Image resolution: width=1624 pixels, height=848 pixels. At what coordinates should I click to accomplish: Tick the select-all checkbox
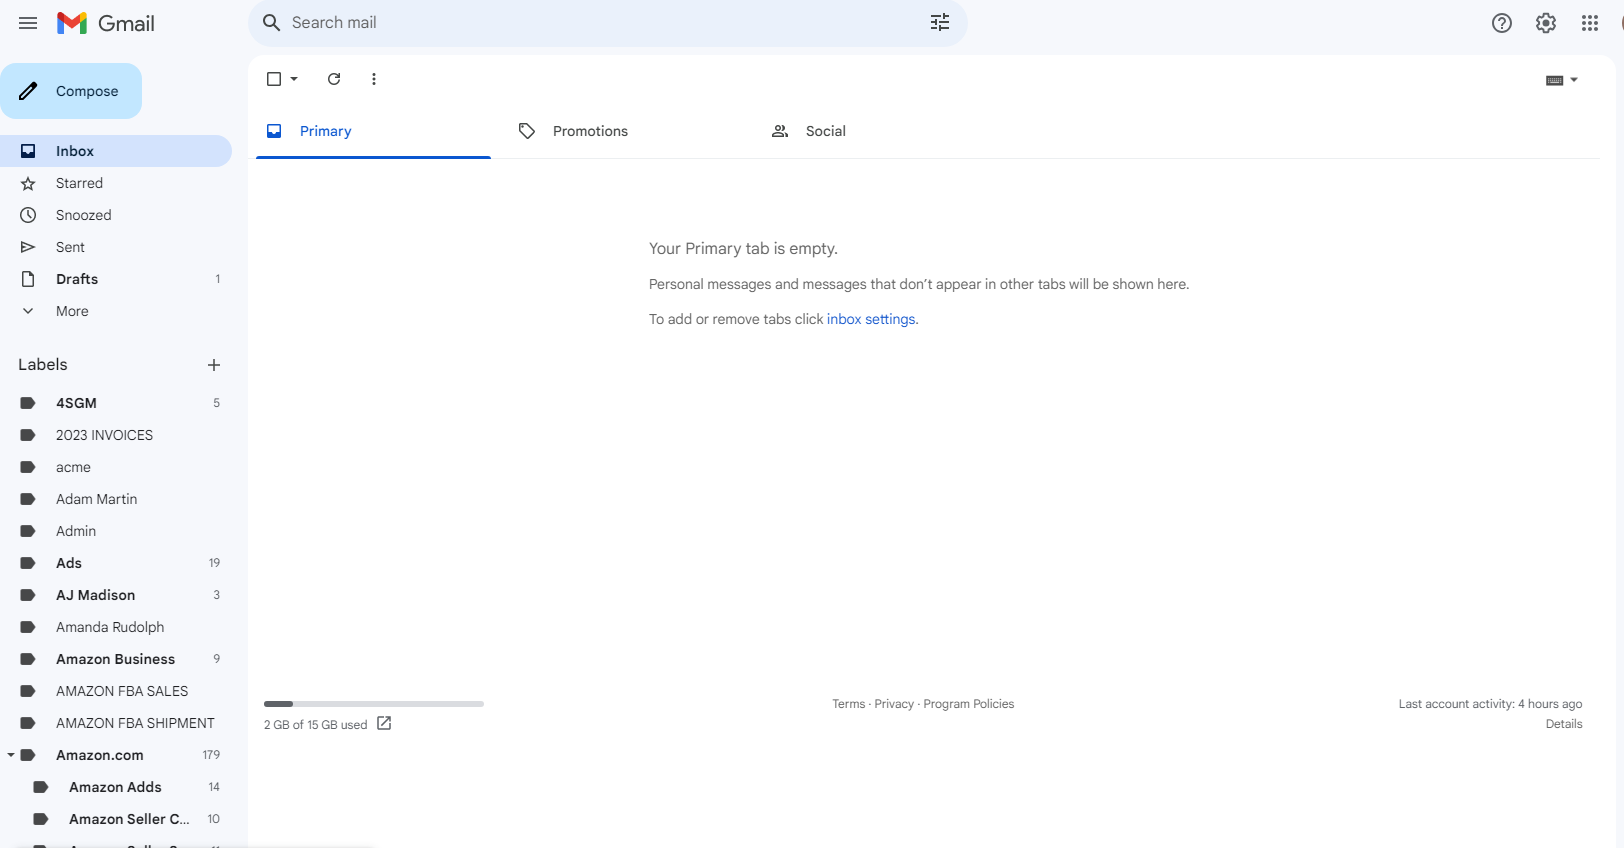pos(274,79)
